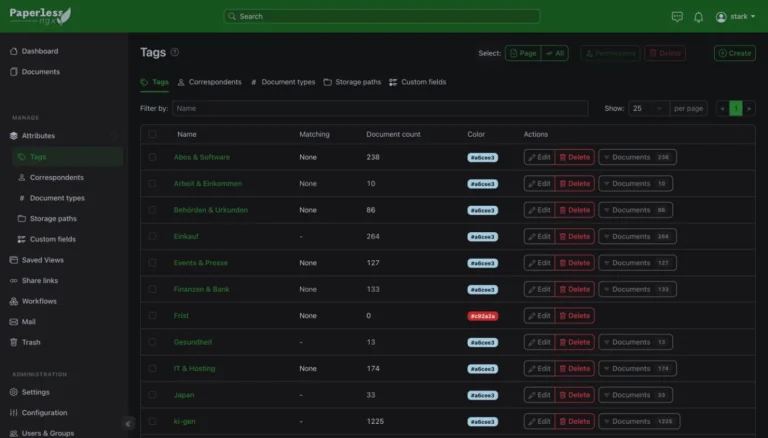Check the Gesundheit row checkbox

coord(152,342)
